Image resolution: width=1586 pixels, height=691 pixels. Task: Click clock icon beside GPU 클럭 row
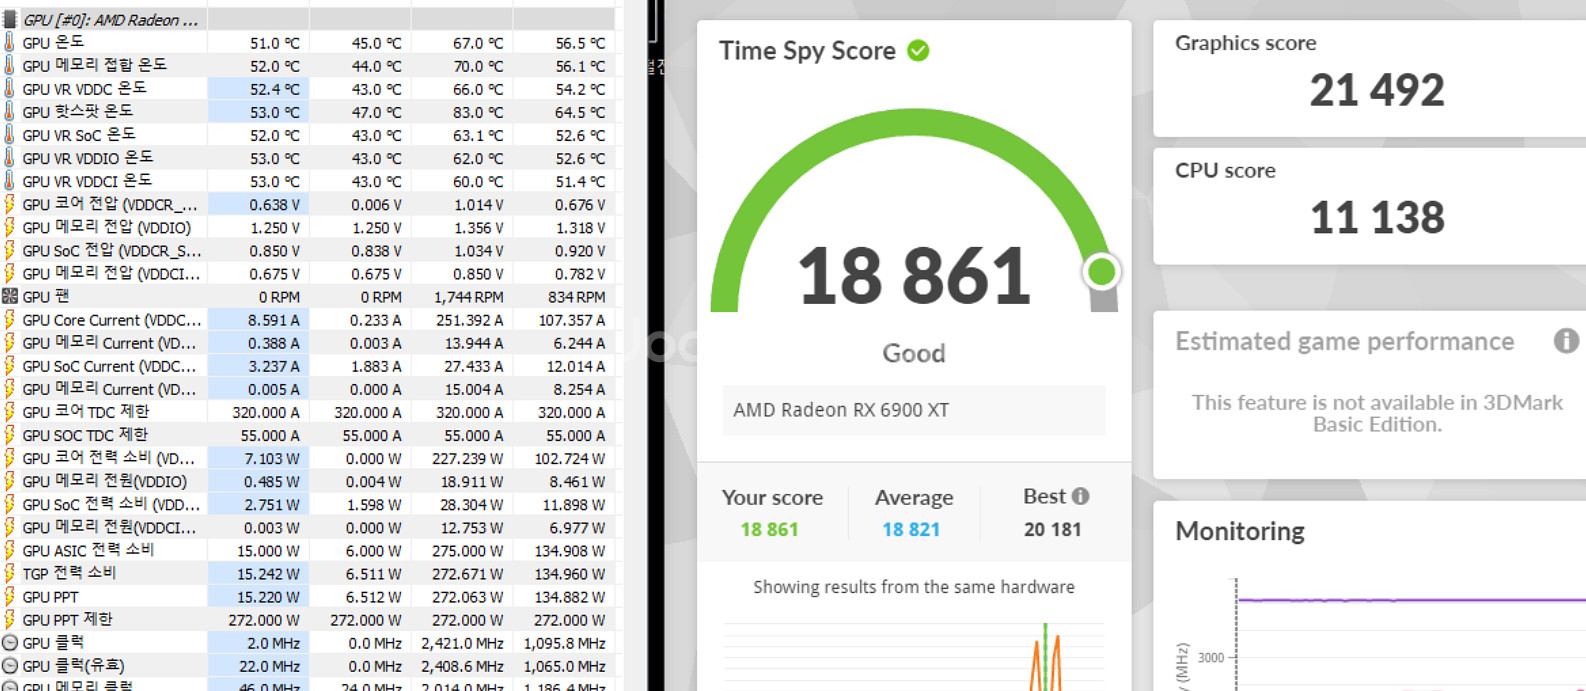(x=10, y=642)
